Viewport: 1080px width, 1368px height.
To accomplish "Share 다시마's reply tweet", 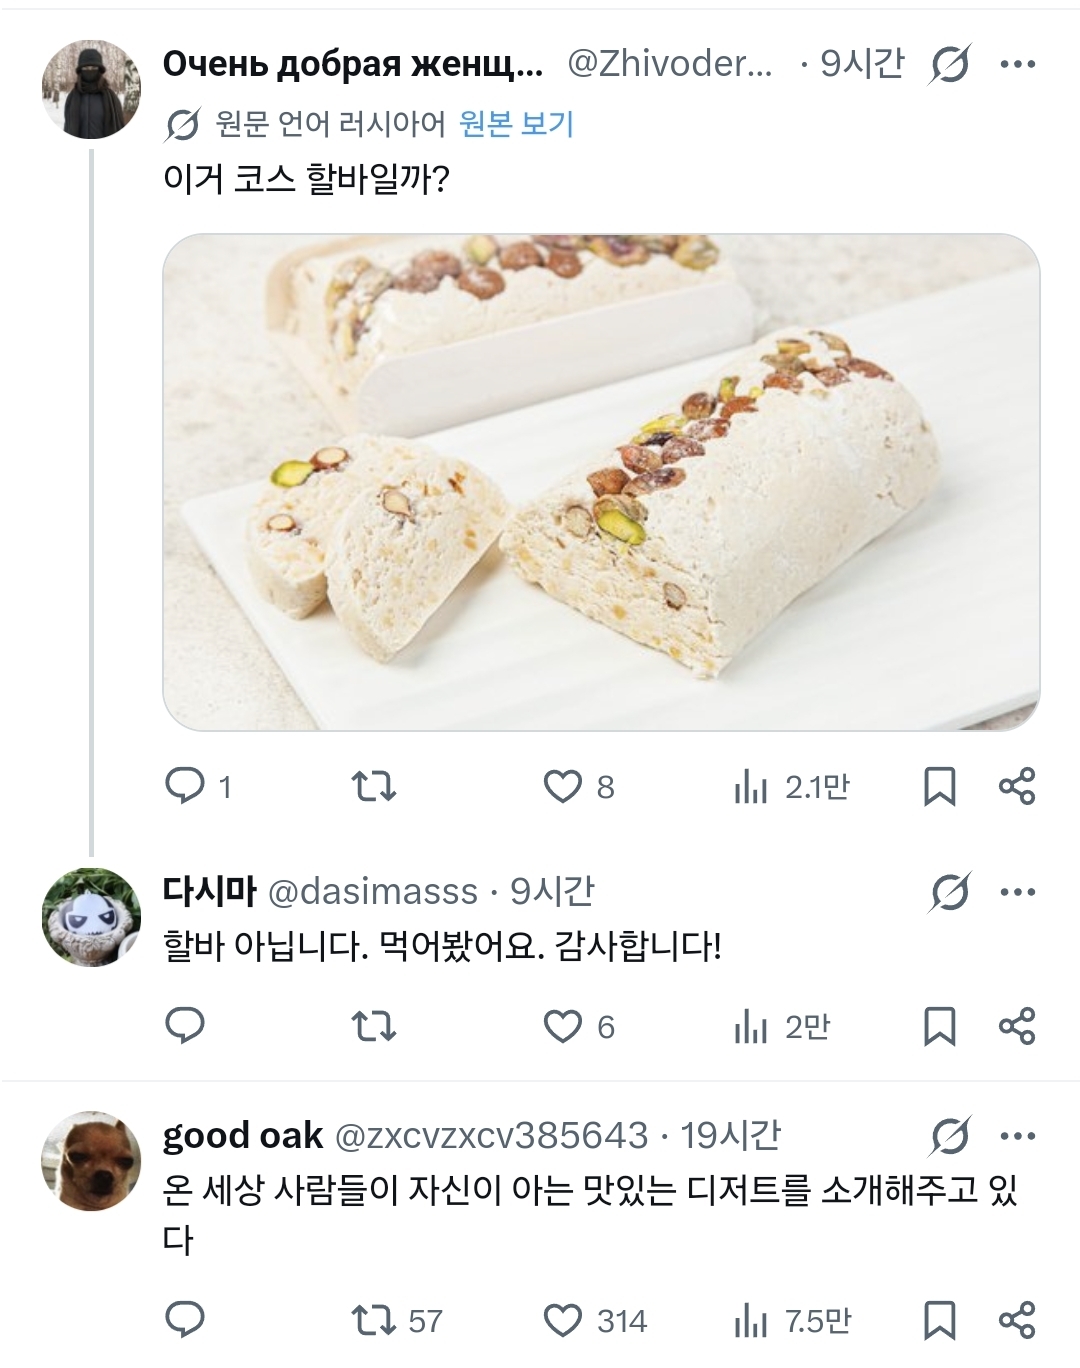I will (x=1017, y=1026).
